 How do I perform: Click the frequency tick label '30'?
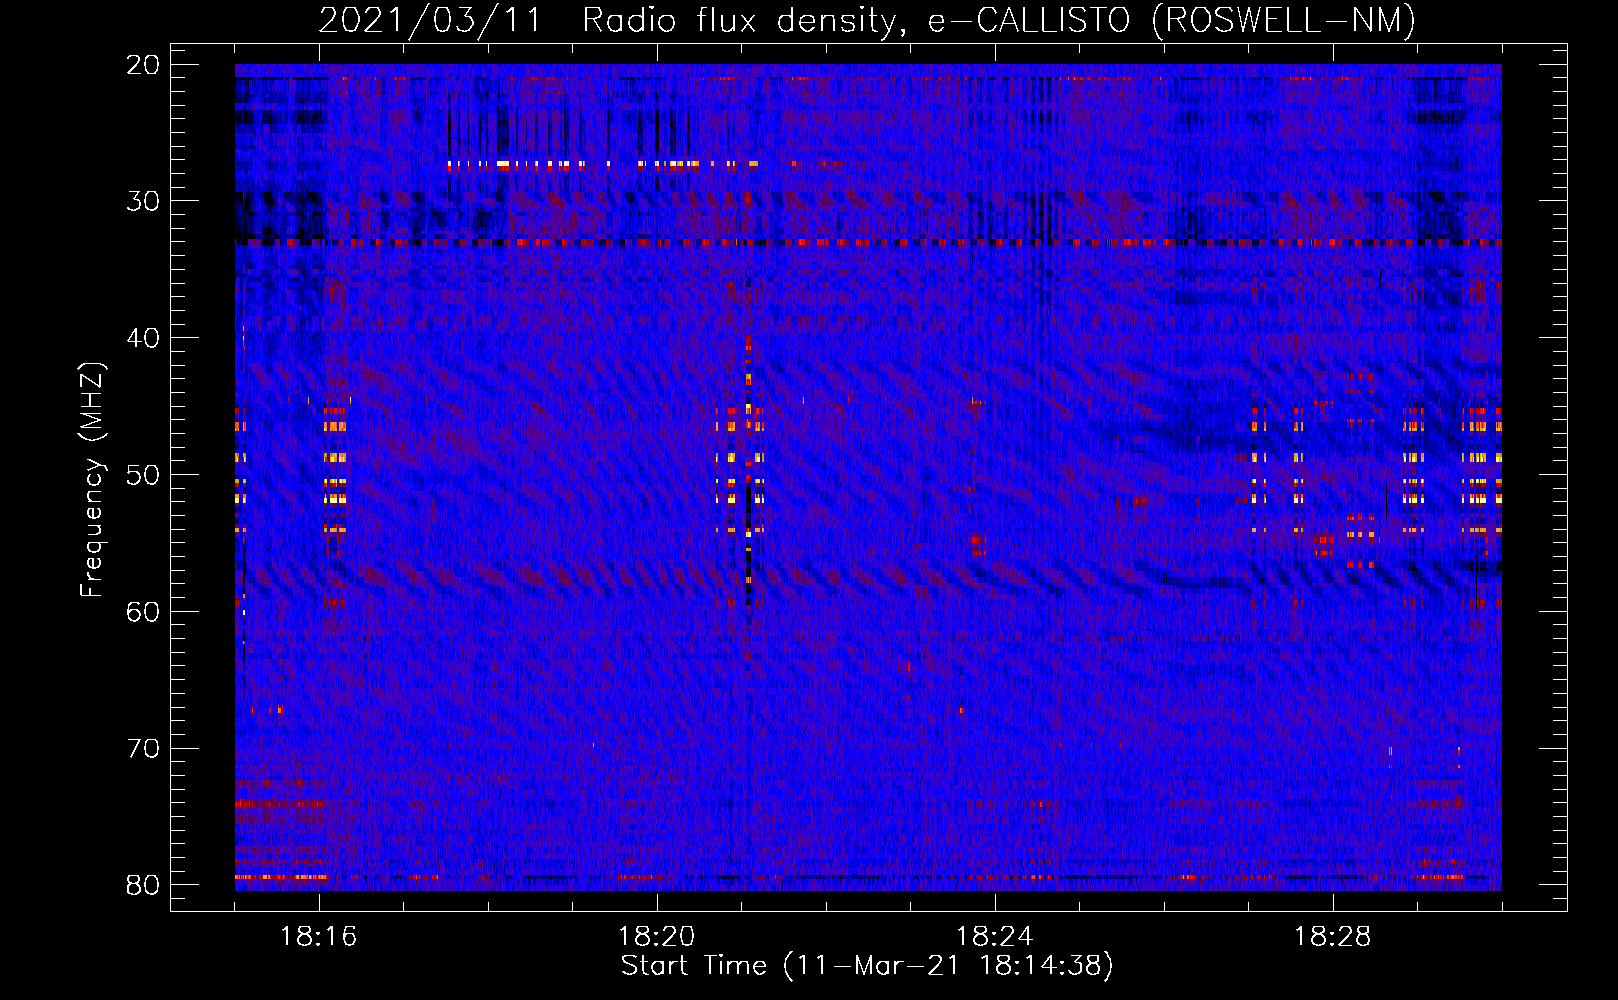[143, 201]
